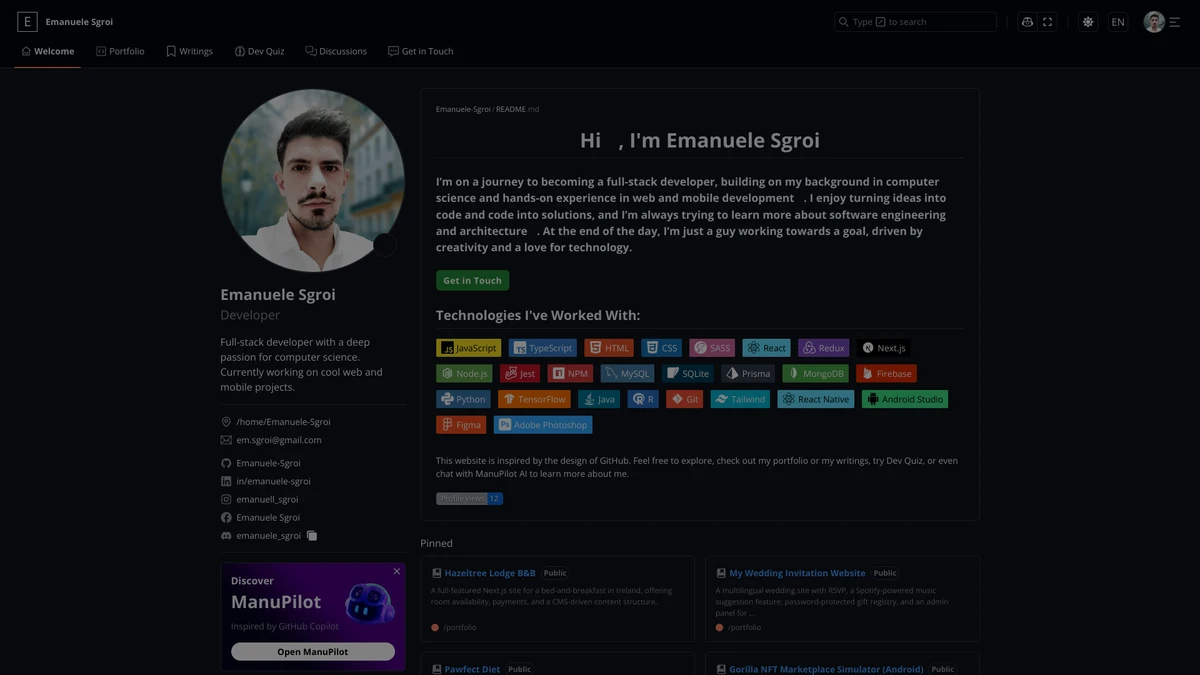Image resolution: width=1200 pixels, height=675 pixels.
Task: Toggle fullscreen mode icon in header
Action: click(x=1047, y=22)
